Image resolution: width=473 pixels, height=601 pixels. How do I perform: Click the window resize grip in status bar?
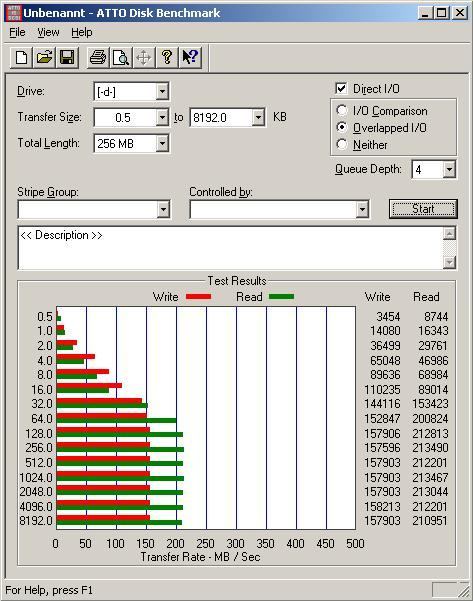click(x=464, y=591)
